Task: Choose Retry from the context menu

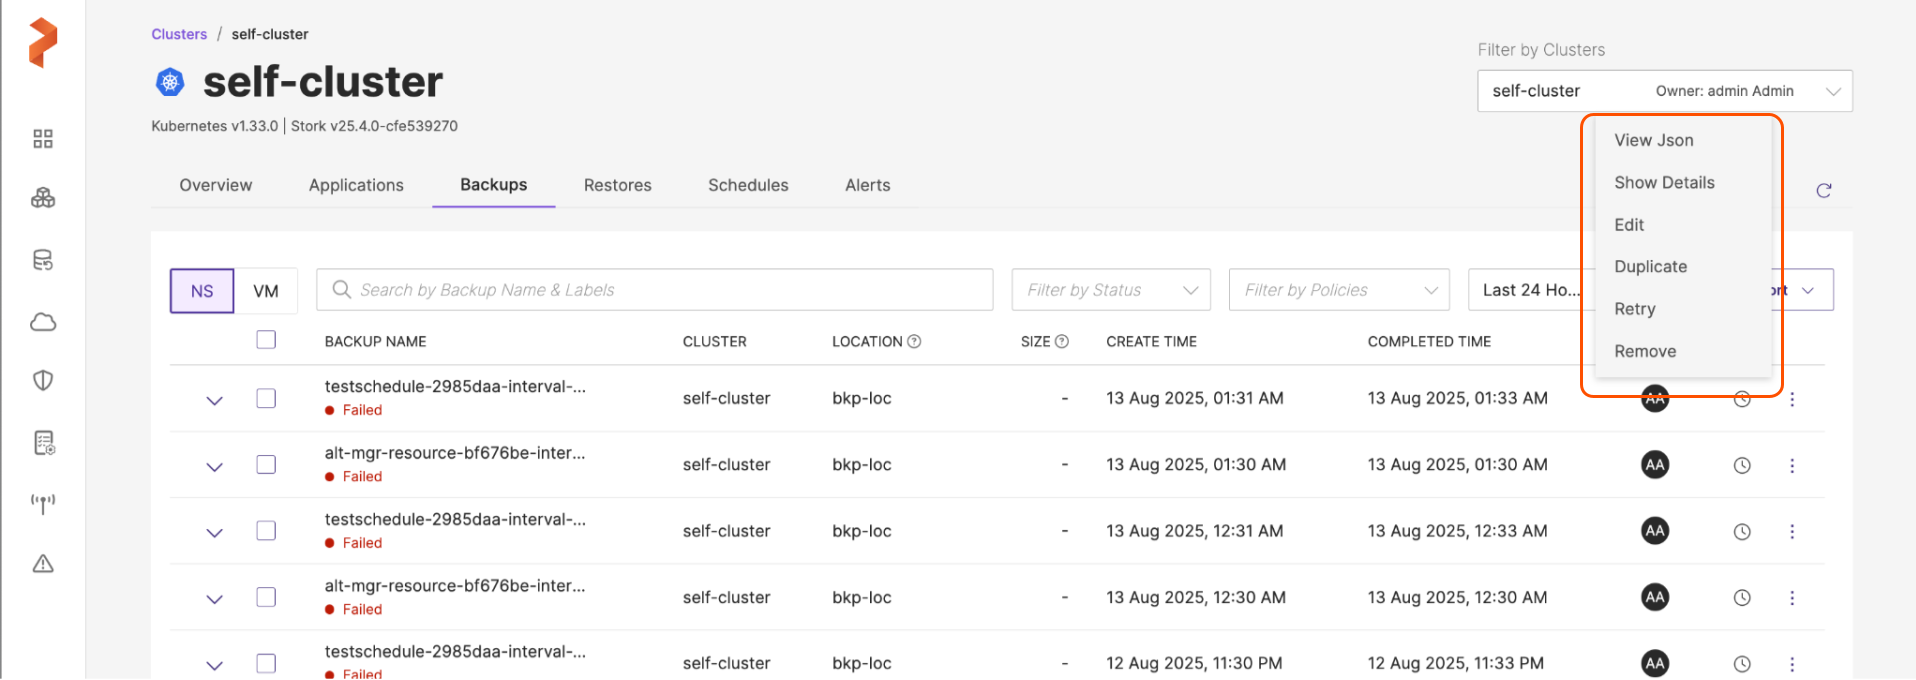Action: (x=1634, y=309)
